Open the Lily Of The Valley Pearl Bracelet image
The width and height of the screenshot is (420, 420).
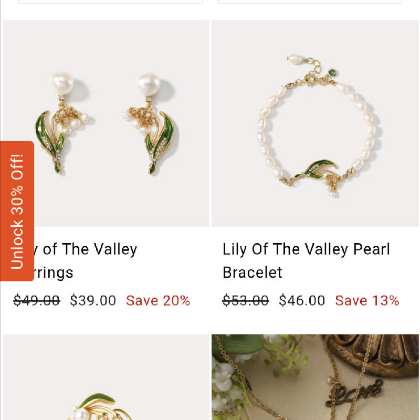coord(315,123)
